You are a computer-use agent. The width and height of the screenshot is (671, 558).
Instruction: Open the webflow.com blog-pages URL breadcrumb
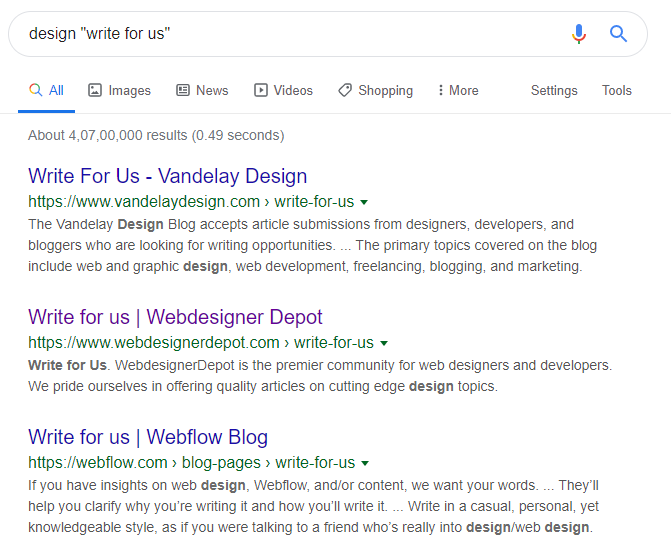(x=191, y=463)
